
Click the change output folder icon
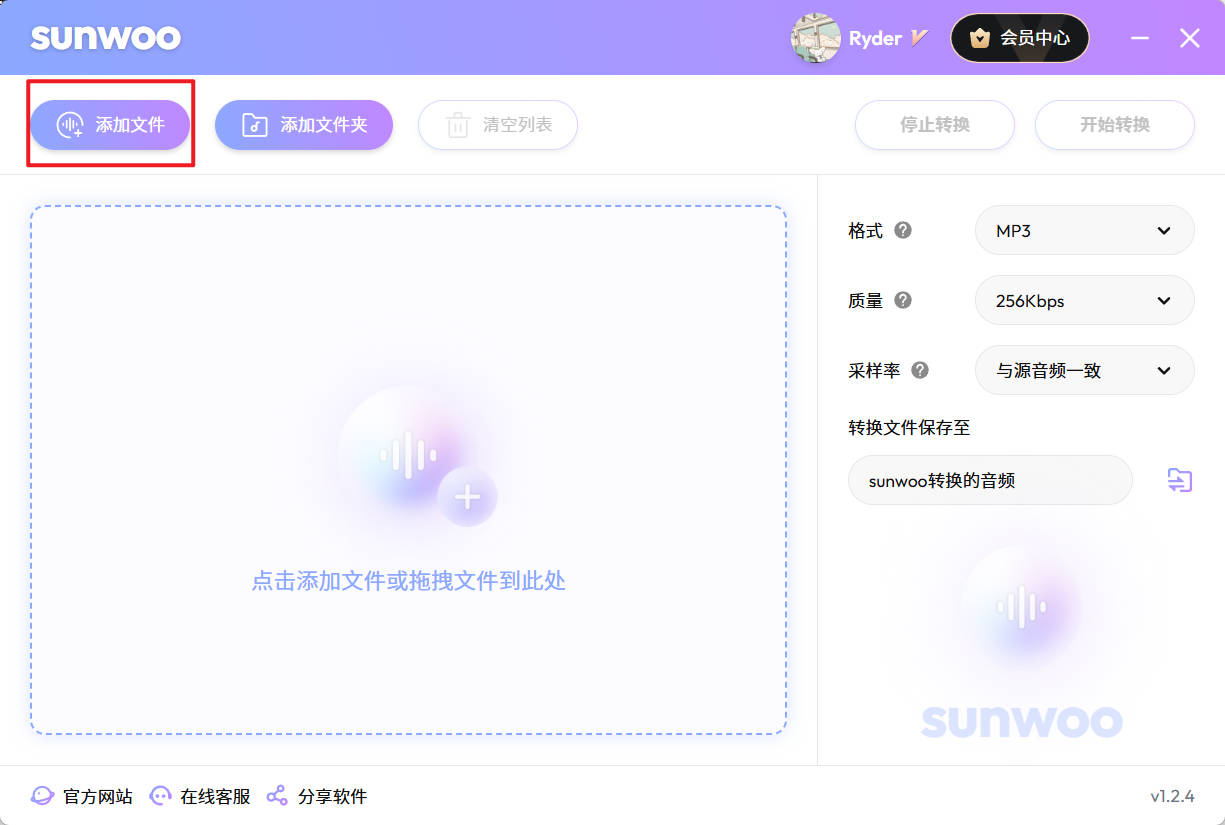(1180, 480)
